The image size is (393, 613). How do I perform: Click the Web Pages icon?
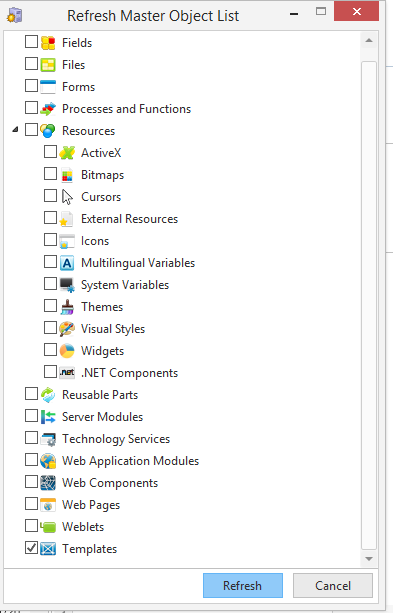(x=48, y=505)
